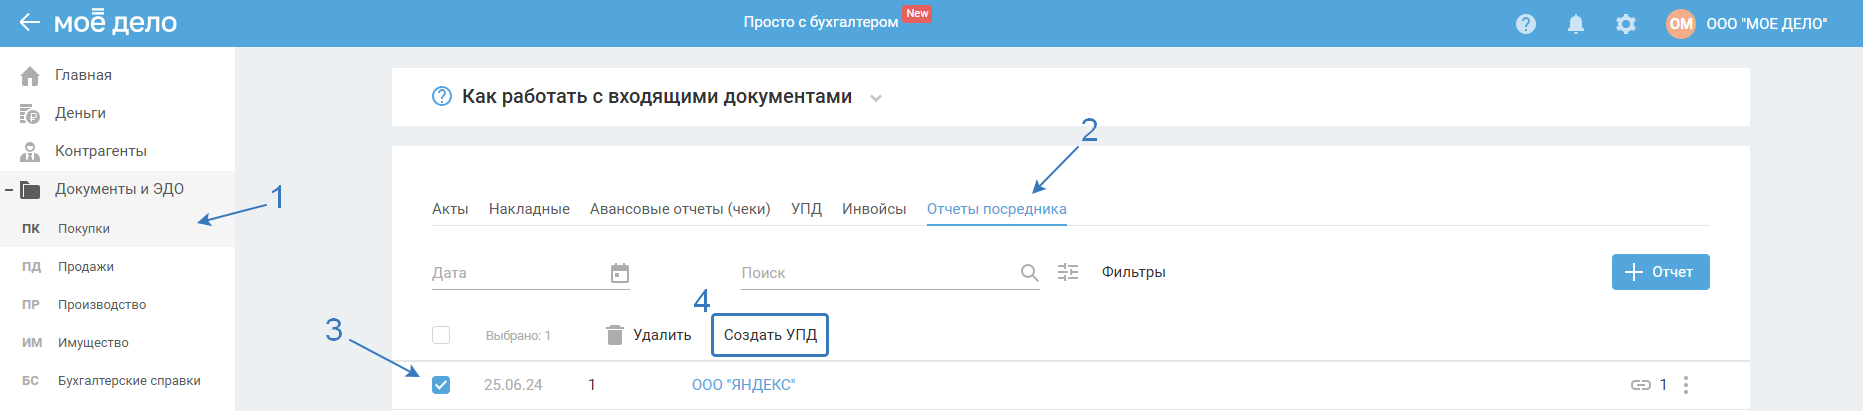1863x411 pixels.
Task: Click the magnifier search icon
Action: pyautogui.click(x=1029, y=273)
